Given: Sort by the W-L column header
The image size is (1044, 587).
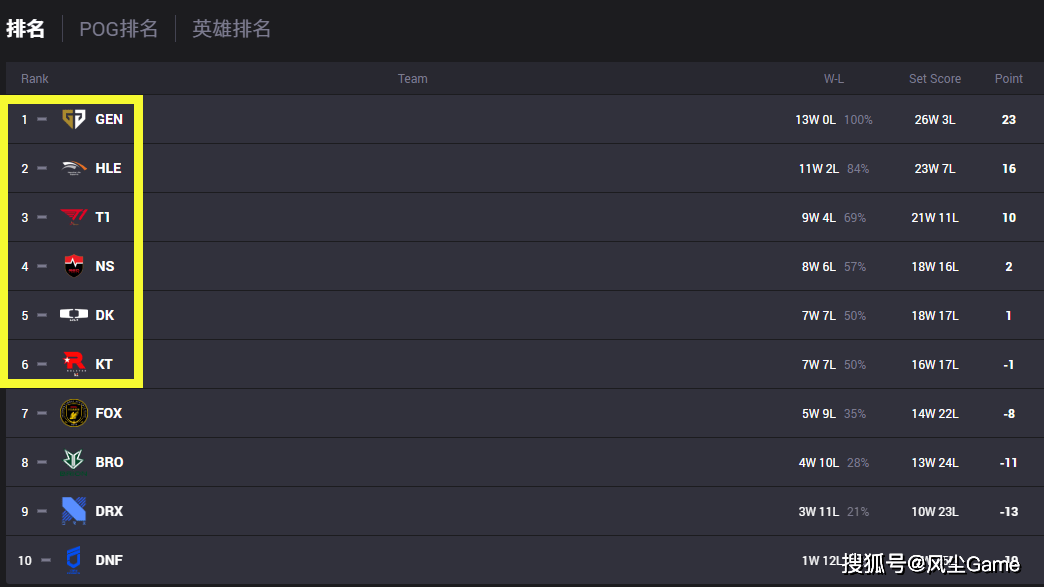Looking at the screenshot, I should coord(833,79).
